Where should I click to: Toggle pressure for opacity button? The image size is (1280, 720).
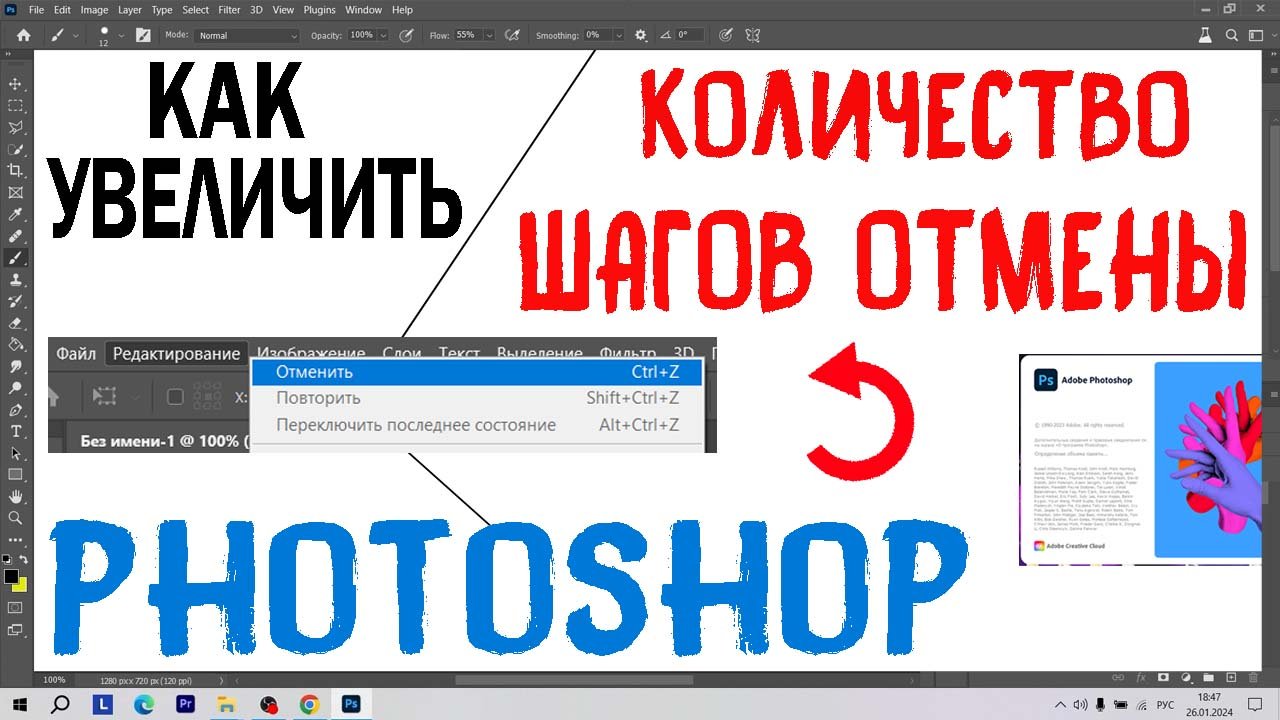[406, 35]
